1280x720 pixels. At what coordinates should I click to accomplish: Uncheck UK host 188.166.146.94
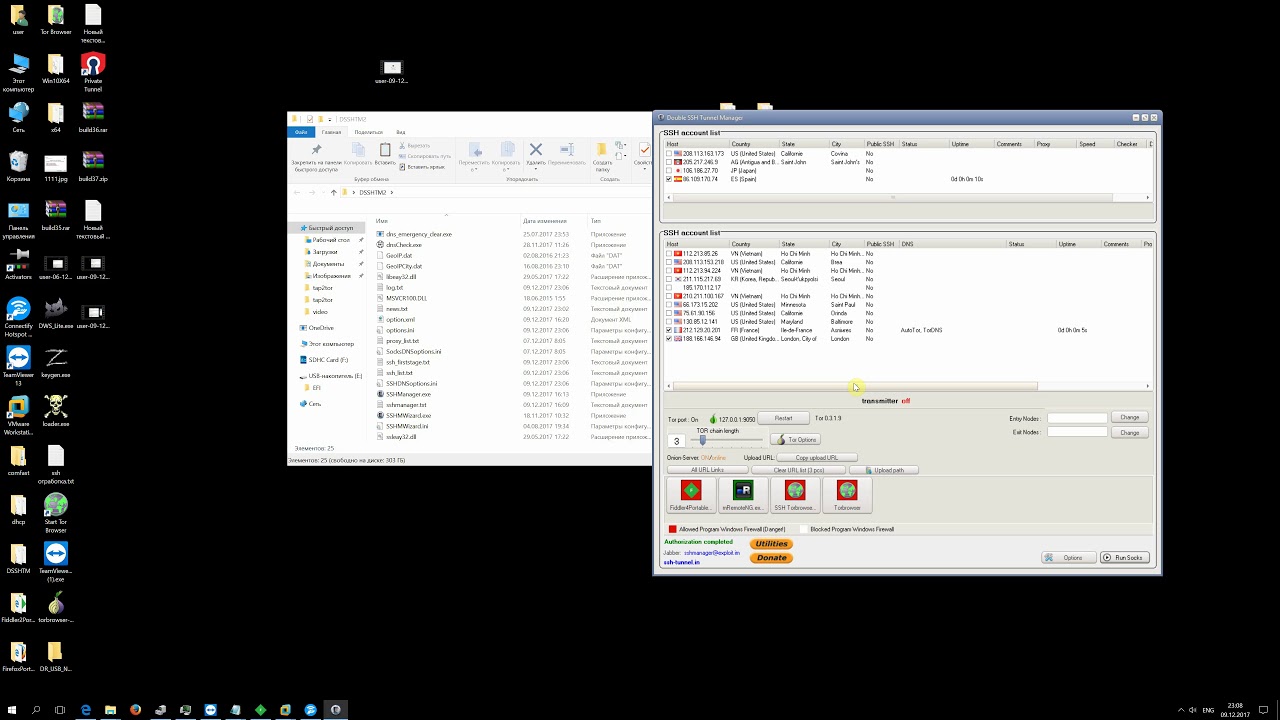click(669, 339)
